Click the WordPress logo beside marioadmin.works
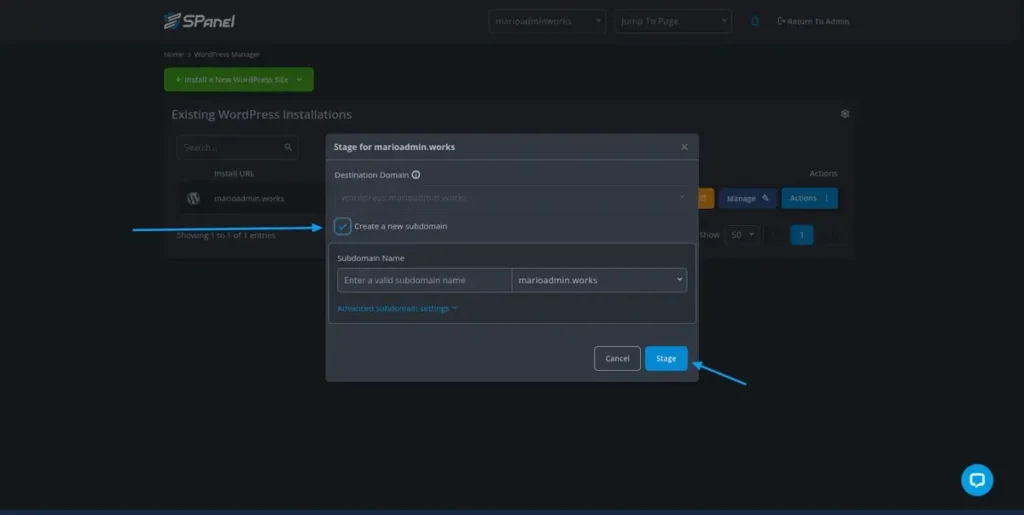1024x515 pixels. pyautogui.click(x=193, y=198)
